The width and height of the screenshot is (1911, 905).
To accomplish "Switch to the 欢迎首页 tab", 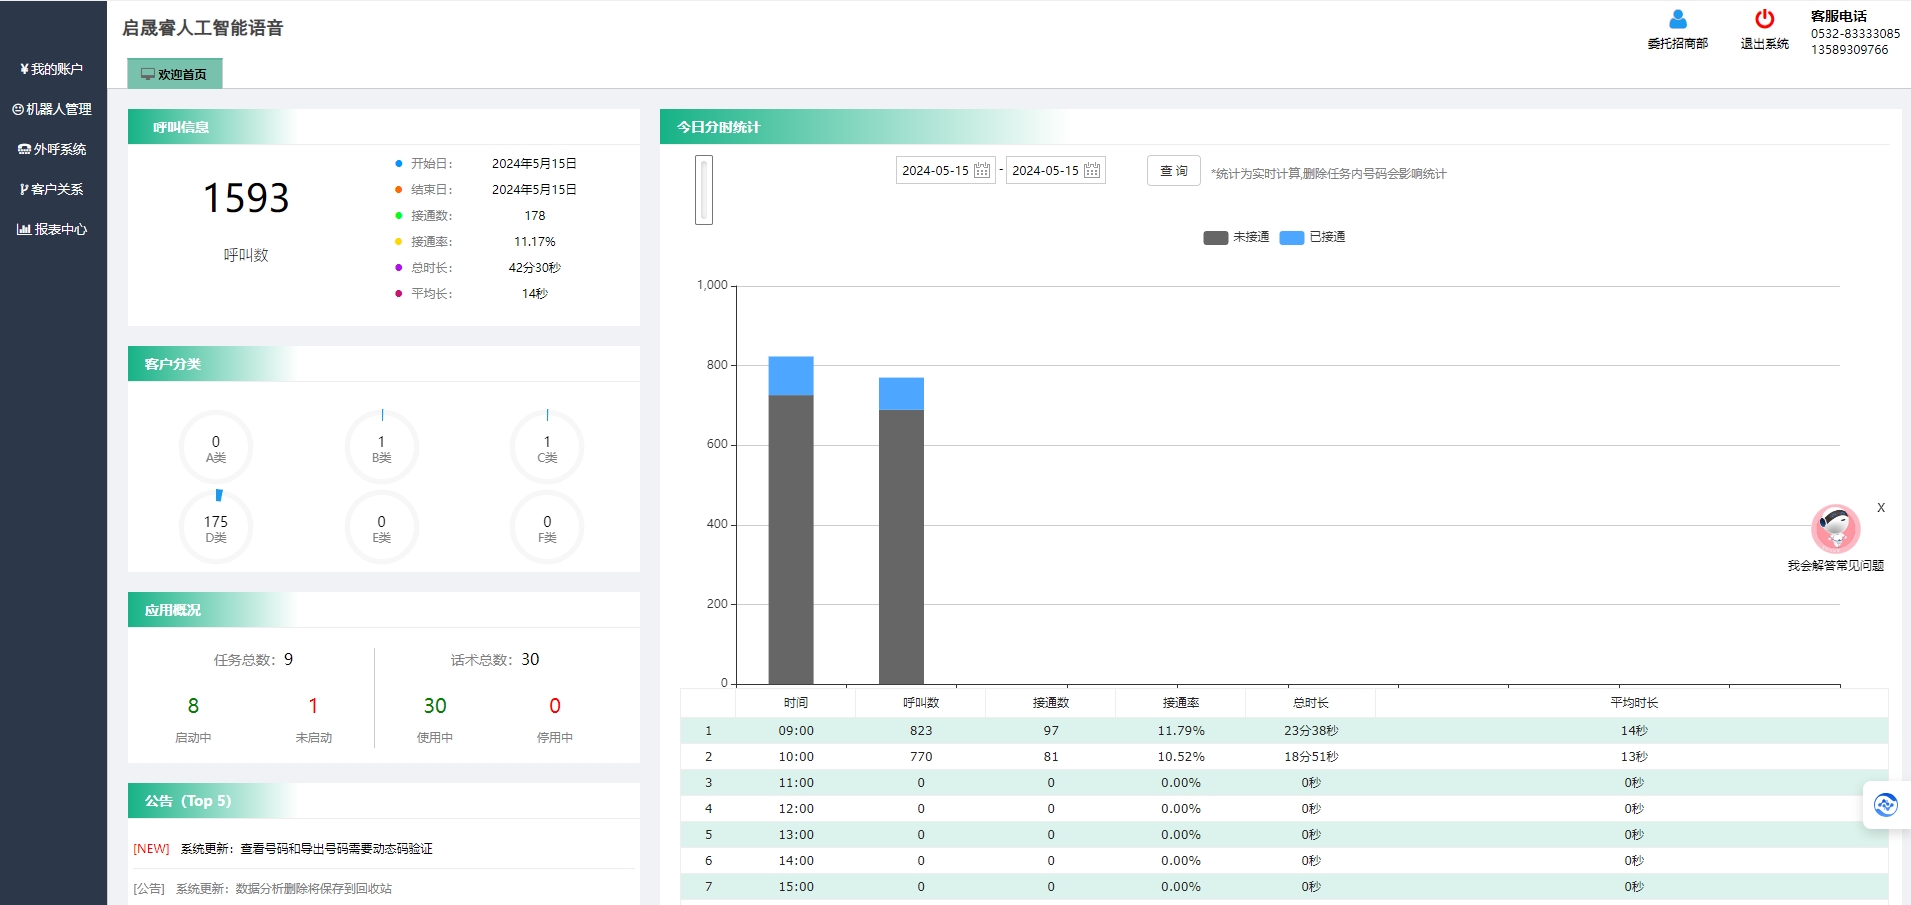I will (x=175, y=74).
